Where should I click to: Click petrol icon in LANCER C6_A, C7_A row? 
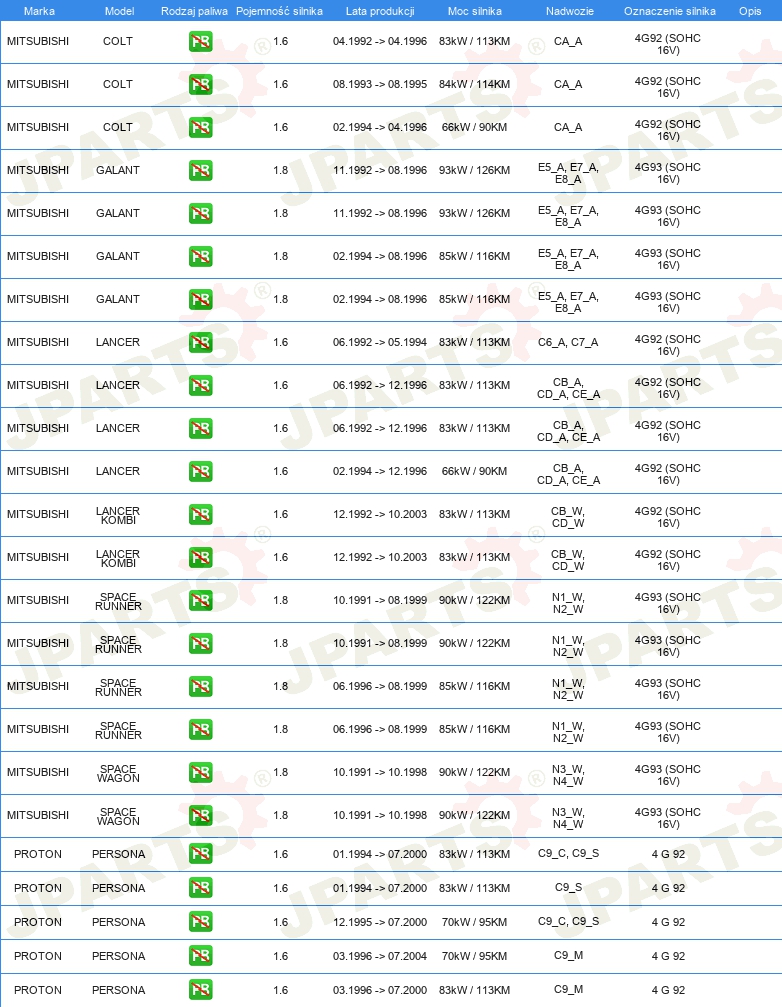(200, 343)
